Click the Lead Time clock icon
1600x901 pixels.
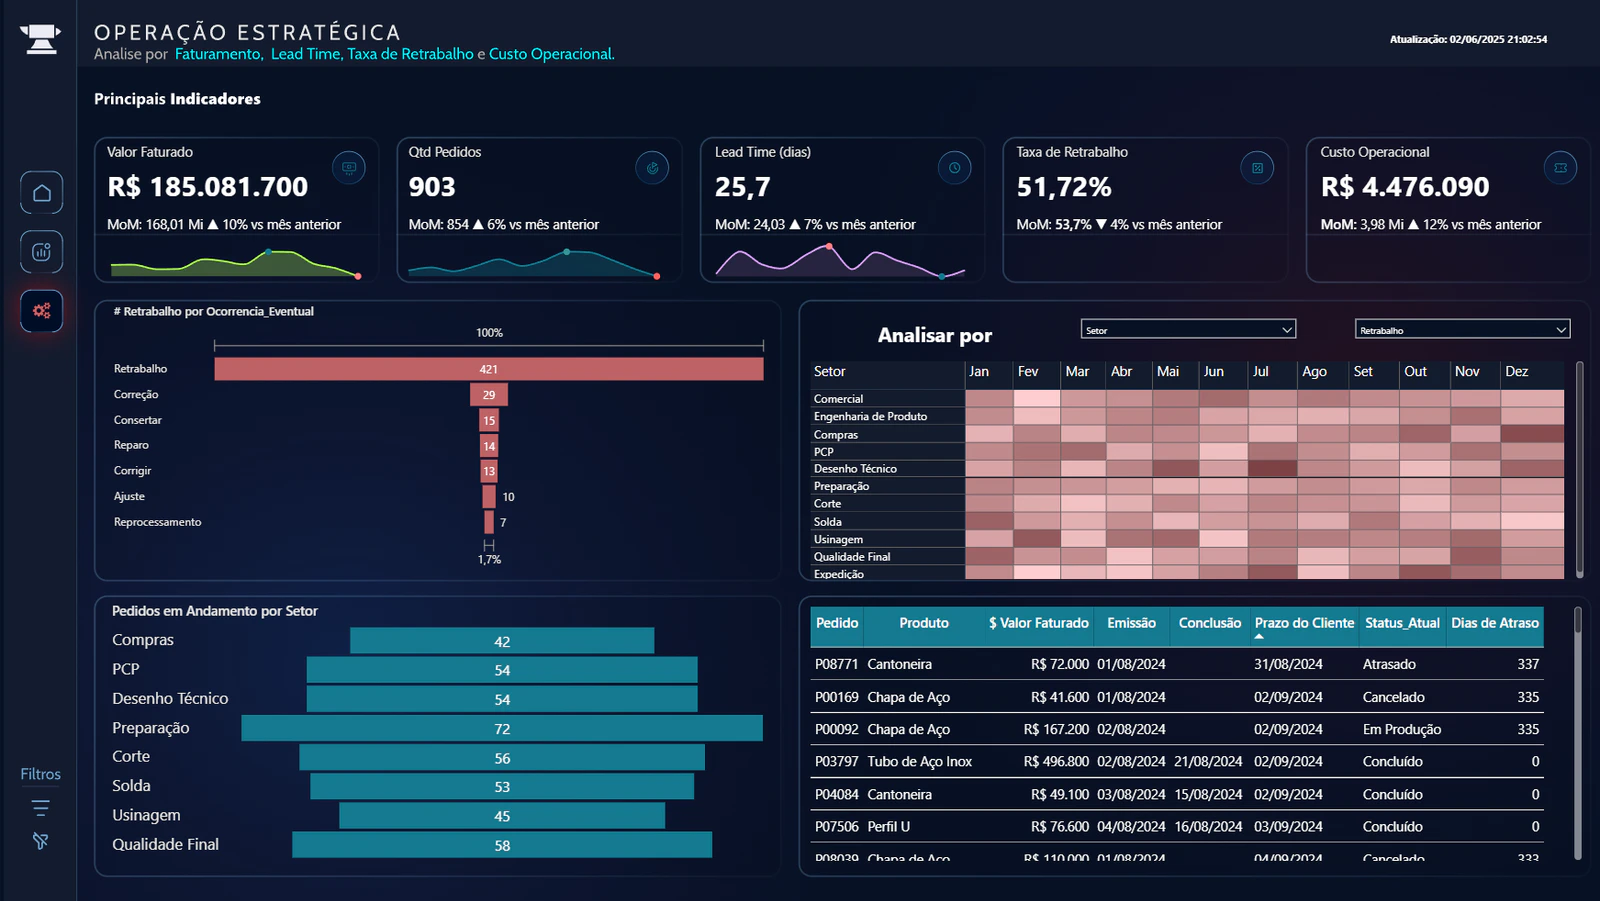pos(955,168)
